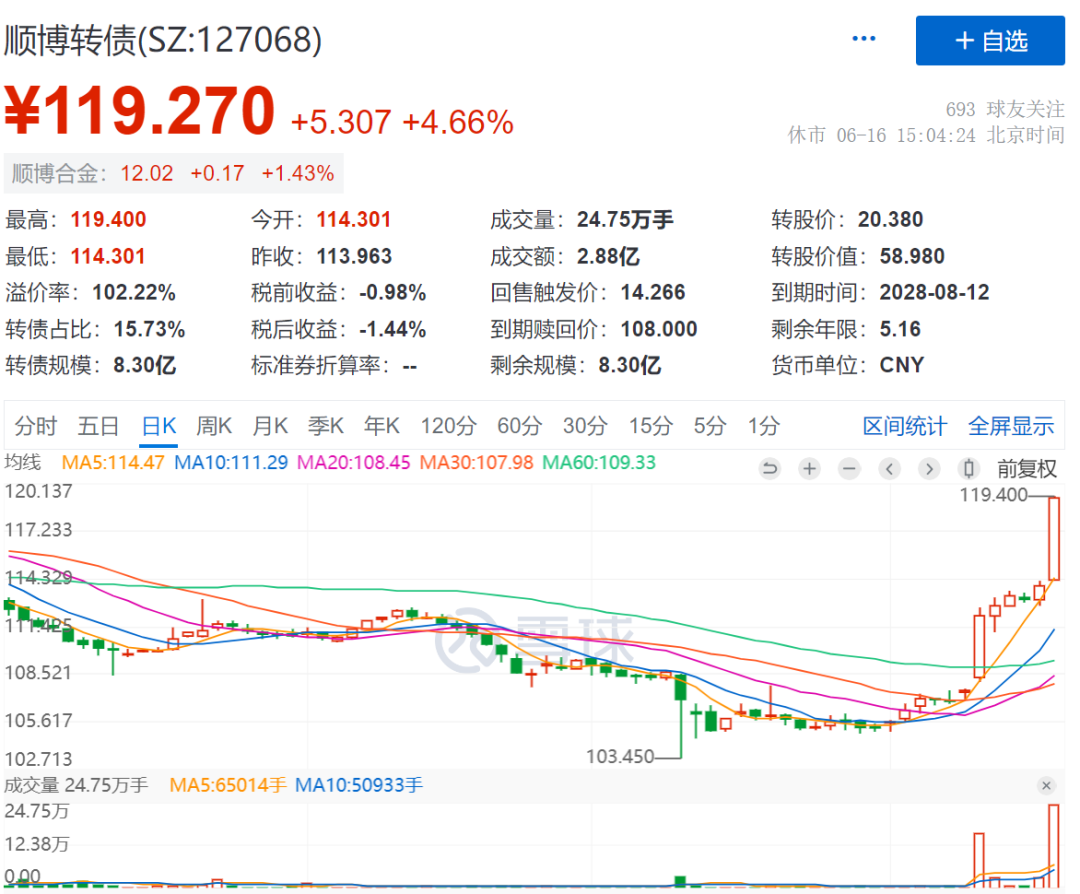Viewport: 1080px width, 894px height.
Task: Click the price ¥119.270
Action: tap(140, 110)
